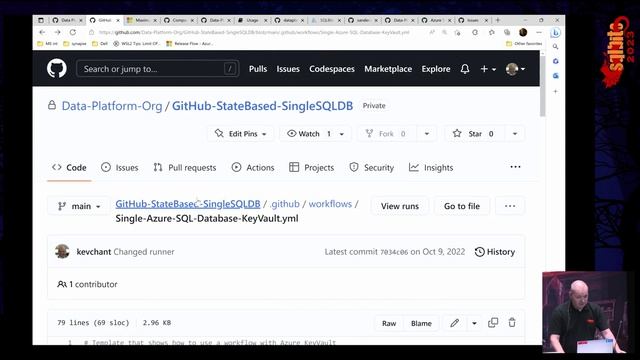Open the Changed runner commit message
Viewport: 640px width, 360px height.
pyautogui.click(x=144, y=252)
